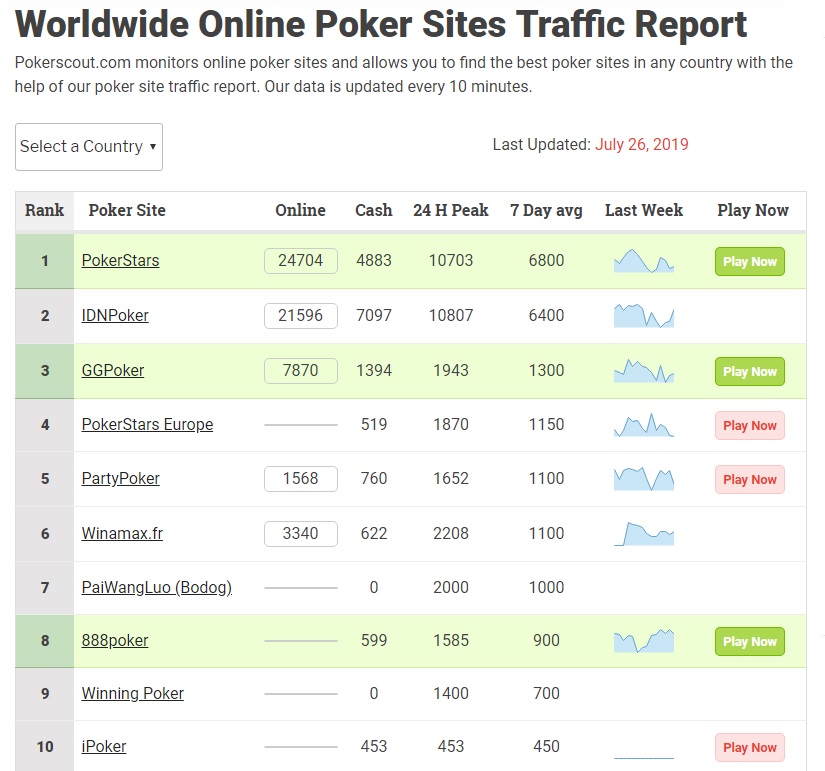Click PokerStars cash value 4883

click(374, 261)
